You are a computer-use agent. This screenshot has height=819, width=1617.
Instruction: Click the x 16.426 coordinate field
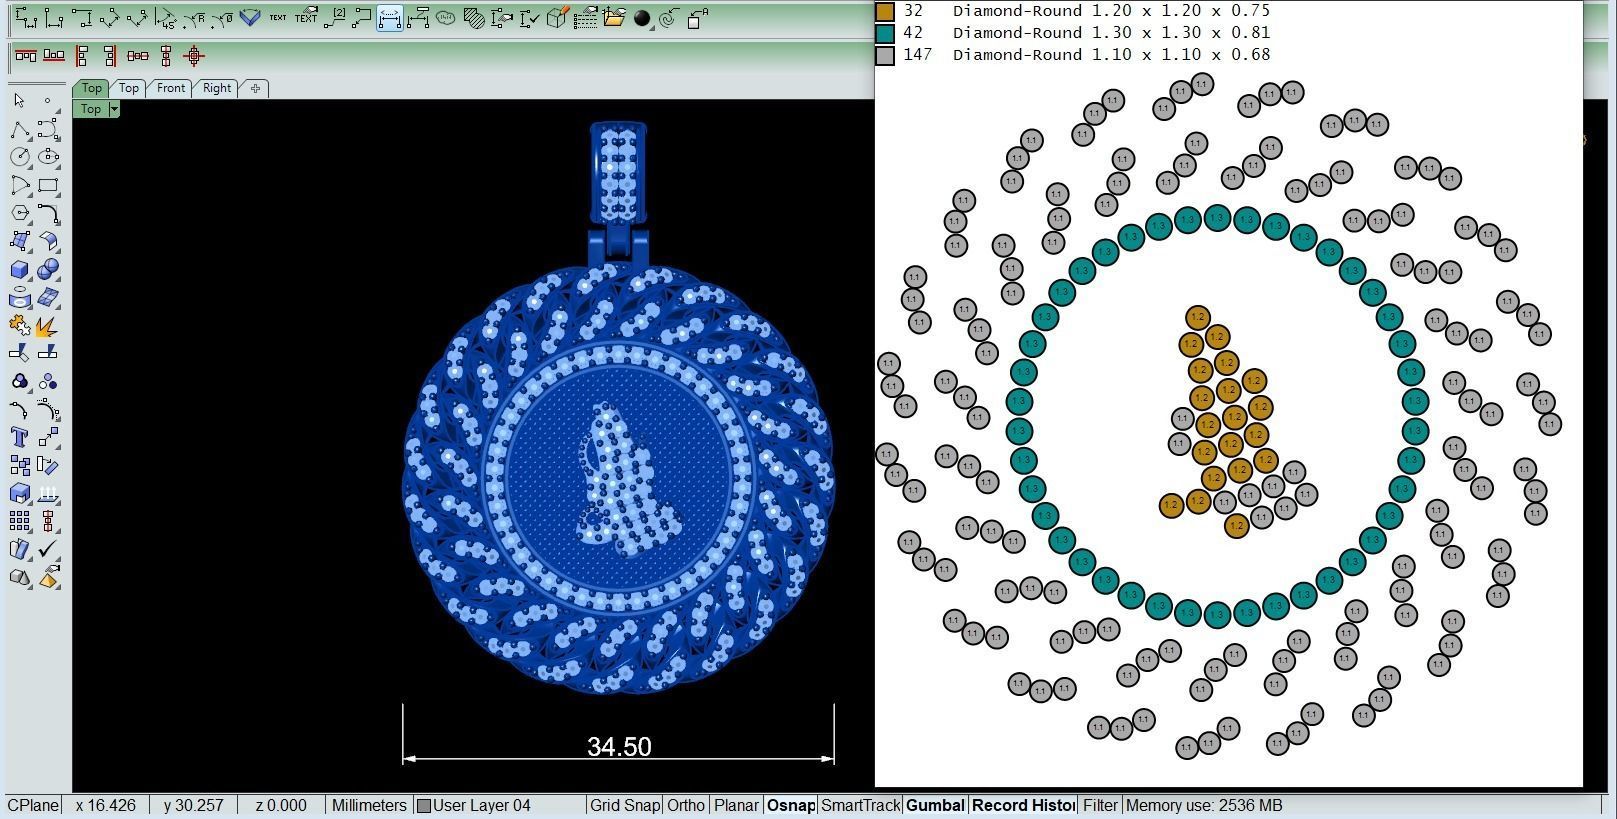(x=105, y=805)
